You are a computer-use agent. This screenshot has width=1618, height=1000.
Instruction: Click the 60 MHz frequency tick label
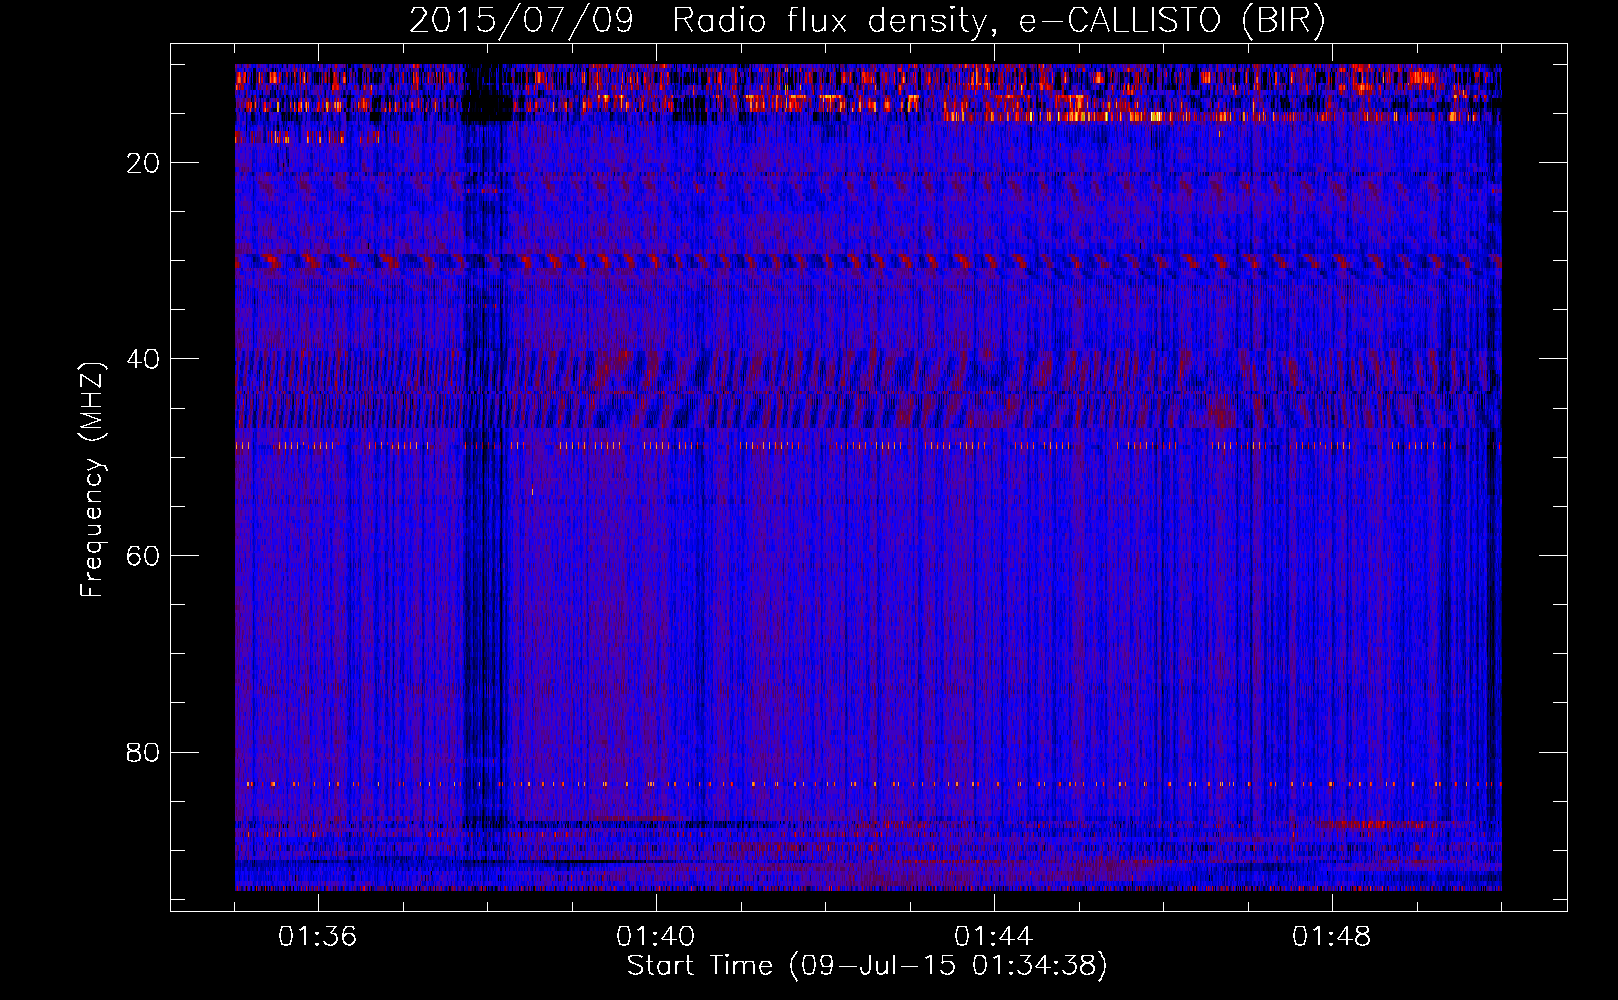(x=143, y=556)
